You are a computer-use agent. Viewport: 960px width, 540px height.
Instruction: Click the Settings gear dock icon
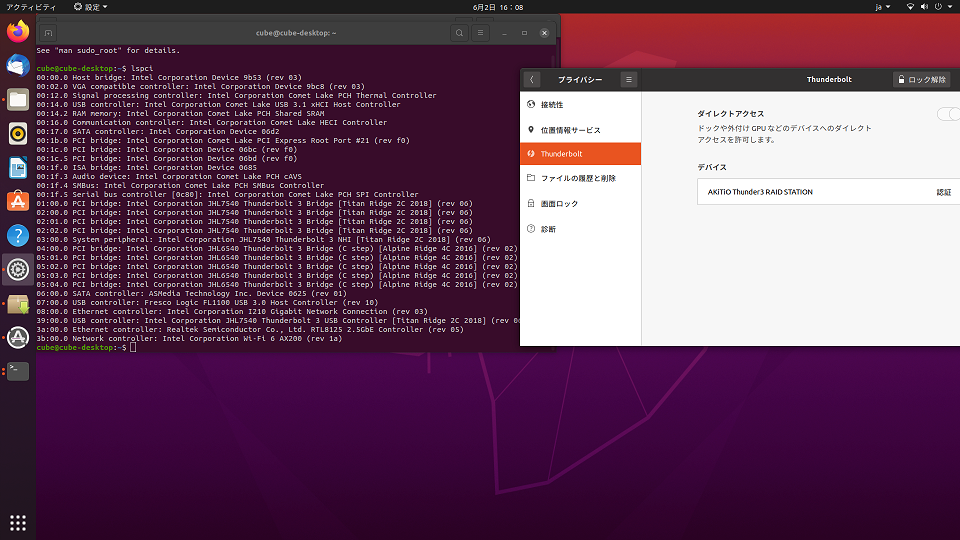tap(18, 269)
